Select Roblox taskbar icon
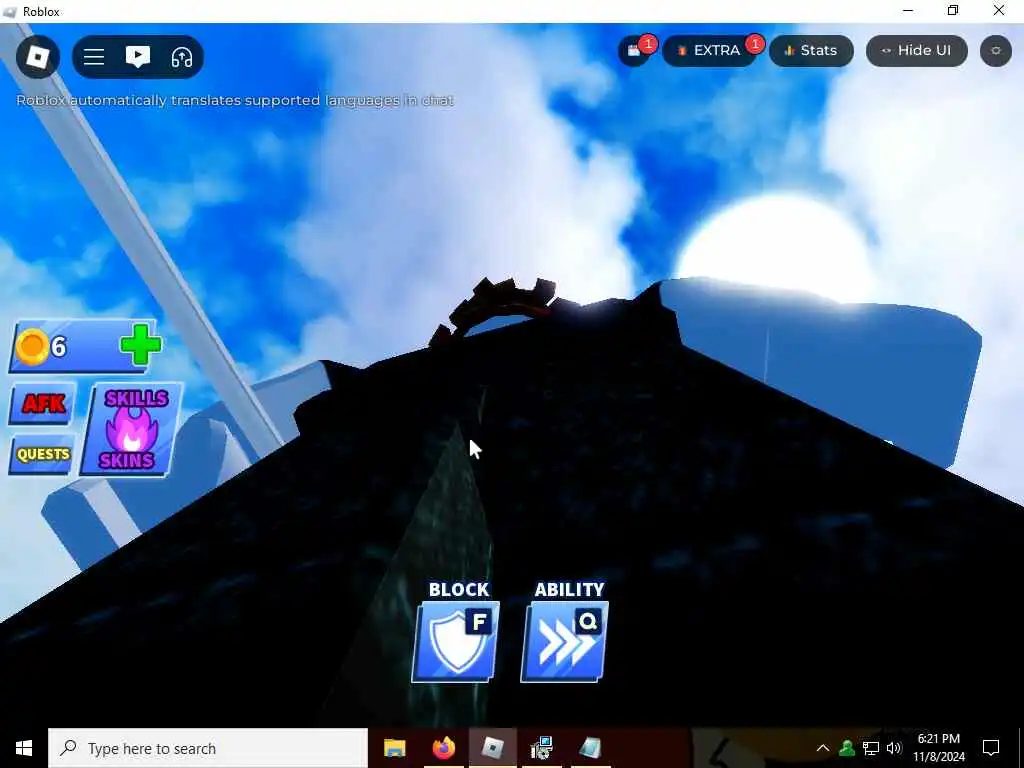The image size is (1024, 768). point(492,748)
